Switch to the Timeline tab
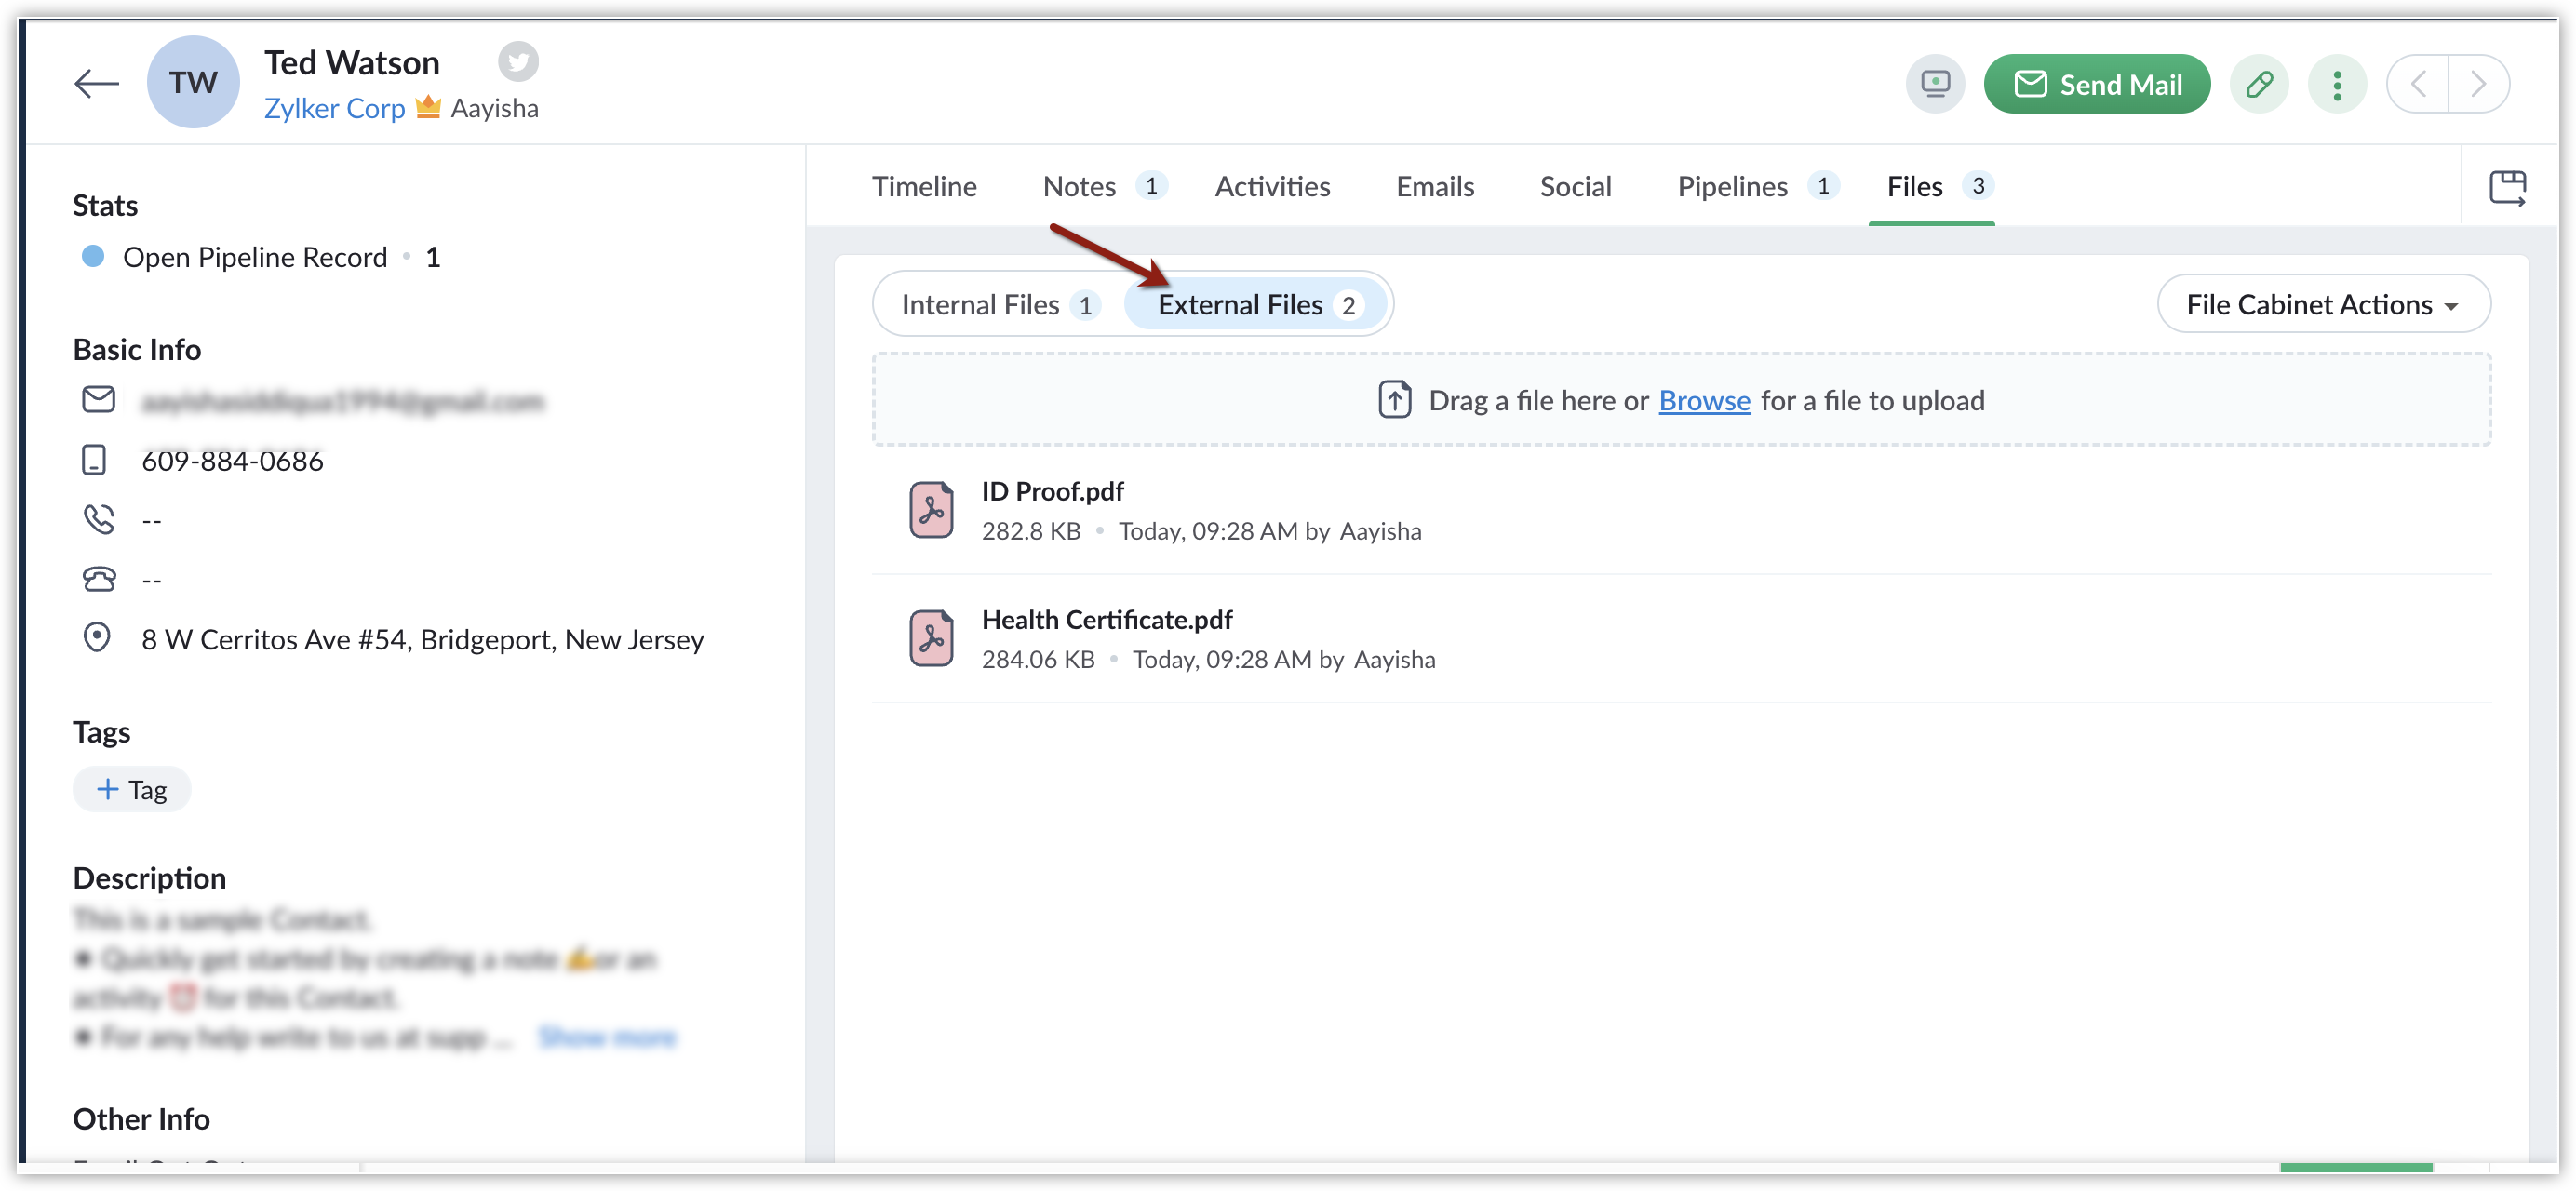2576x1191 pixels. 924,186
